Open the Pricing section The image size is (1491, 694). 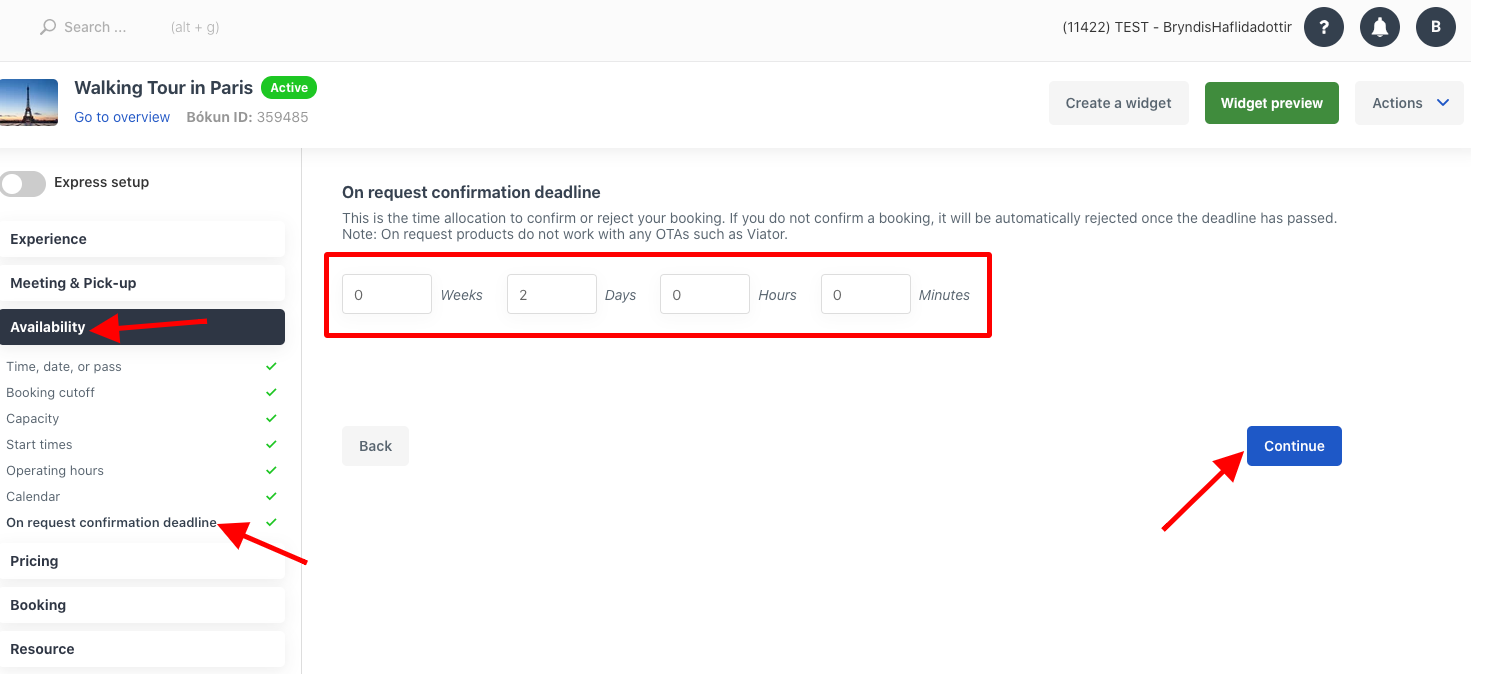[142, 561]
